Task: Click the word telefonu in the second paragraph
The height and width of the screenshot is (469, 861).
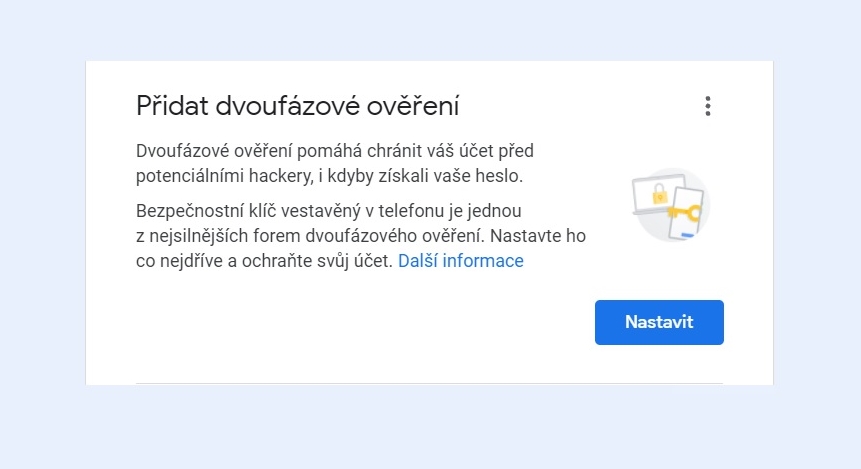Action: [x=411, y=211]
